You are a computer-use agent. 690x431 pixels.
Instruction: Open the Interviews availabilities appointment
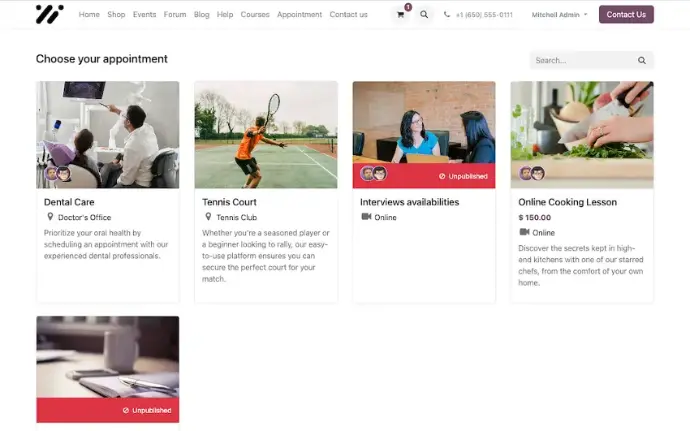pos(409,202)
